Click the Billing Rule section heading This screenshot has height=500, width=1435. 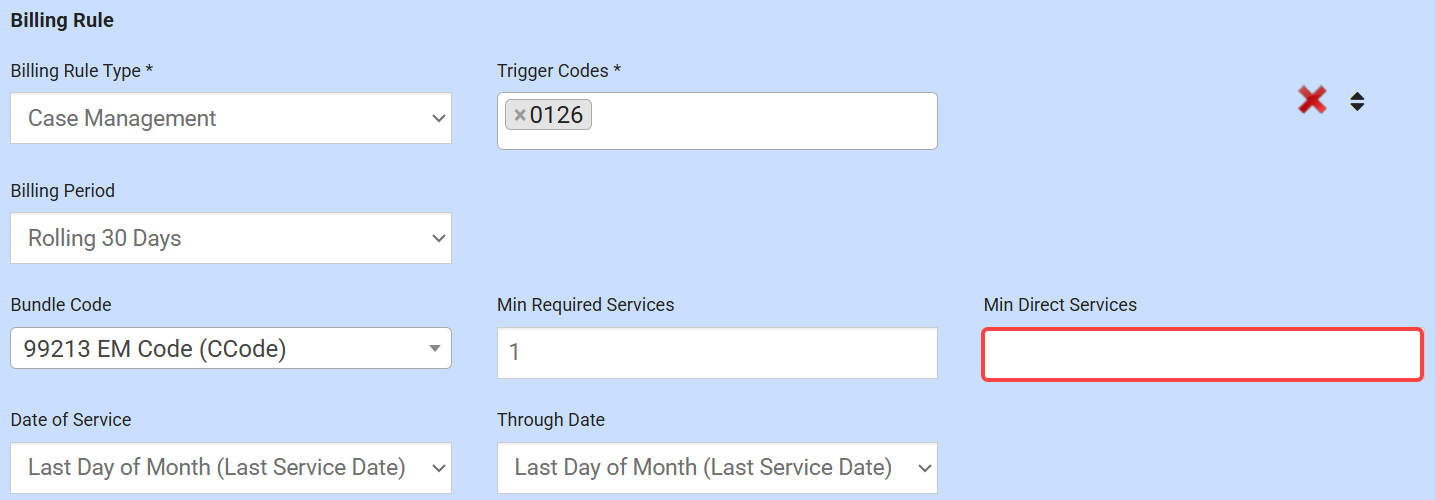tap(62, 20)
